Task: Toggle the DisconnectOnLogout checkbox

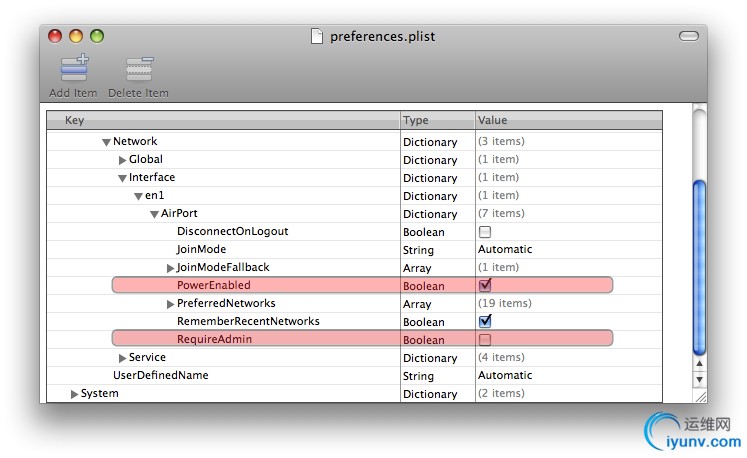Action: (x=485, y=232)
